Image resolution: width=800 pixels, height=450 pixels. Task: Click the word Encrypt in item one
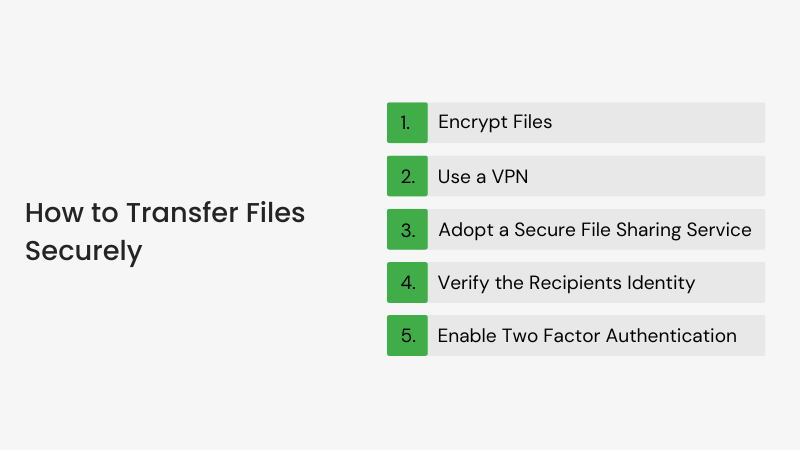click(x=472, y=122)
